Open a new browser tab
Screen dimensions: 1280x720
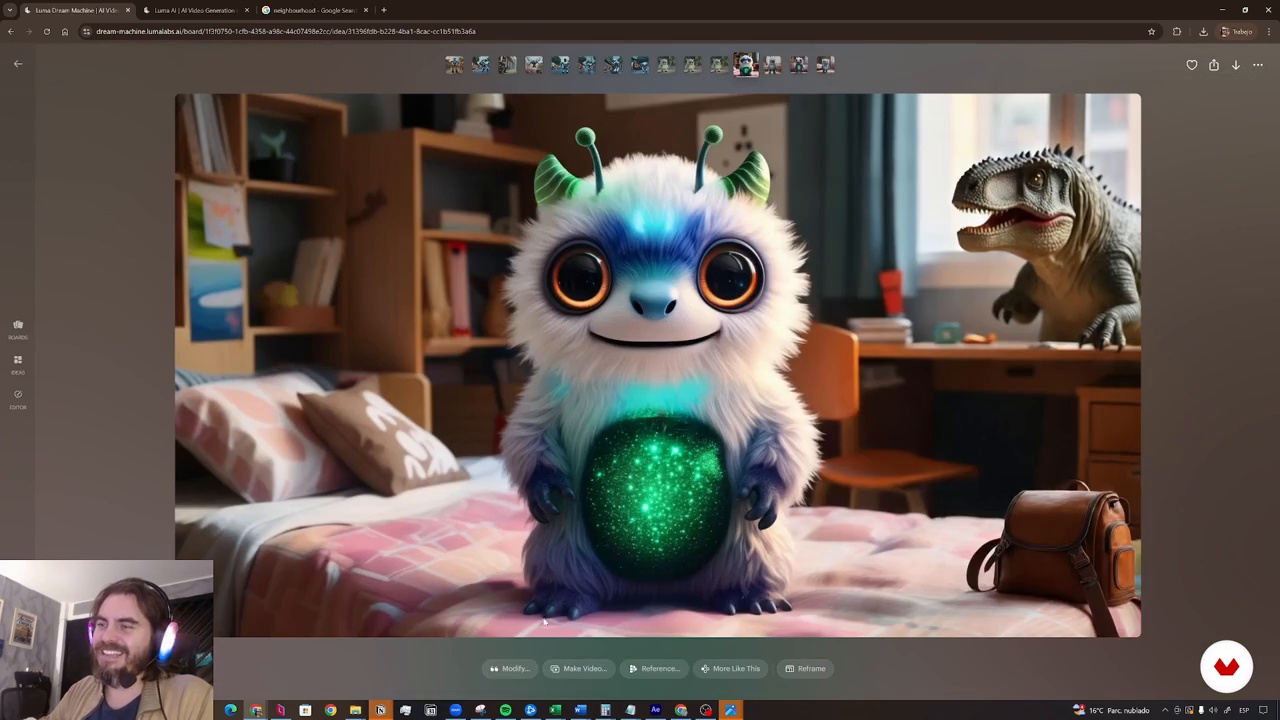[384, 10]
